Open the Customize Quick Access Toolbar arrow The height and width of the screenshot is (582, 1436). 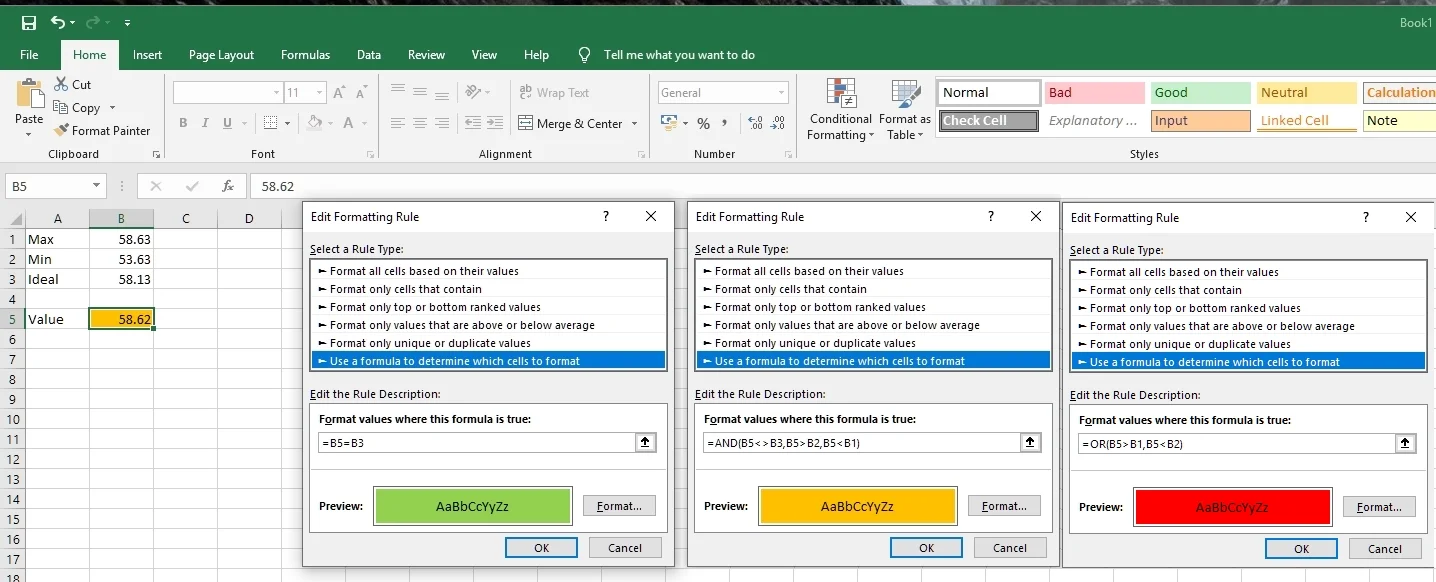coord(128,22)
